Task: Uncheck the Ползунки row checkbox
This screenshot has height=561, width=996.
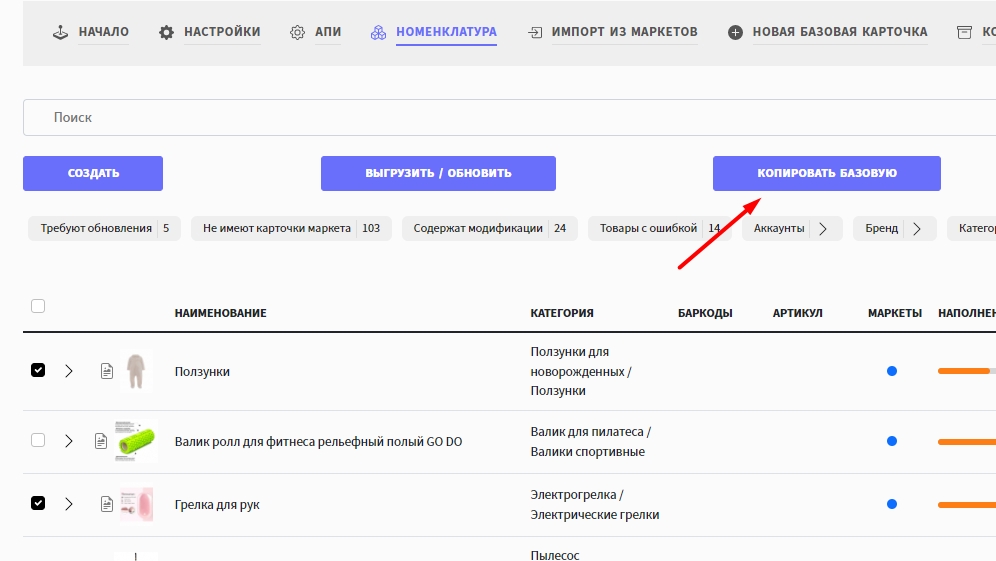Action: [x=38, y=370]
